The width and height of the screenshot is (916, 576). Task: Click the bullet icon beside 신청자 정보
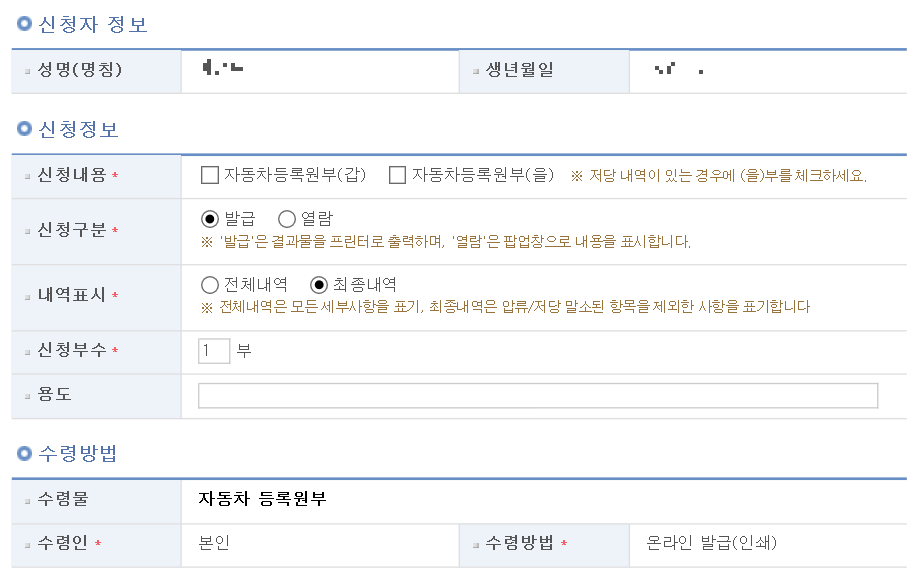(x=25, y=23)
